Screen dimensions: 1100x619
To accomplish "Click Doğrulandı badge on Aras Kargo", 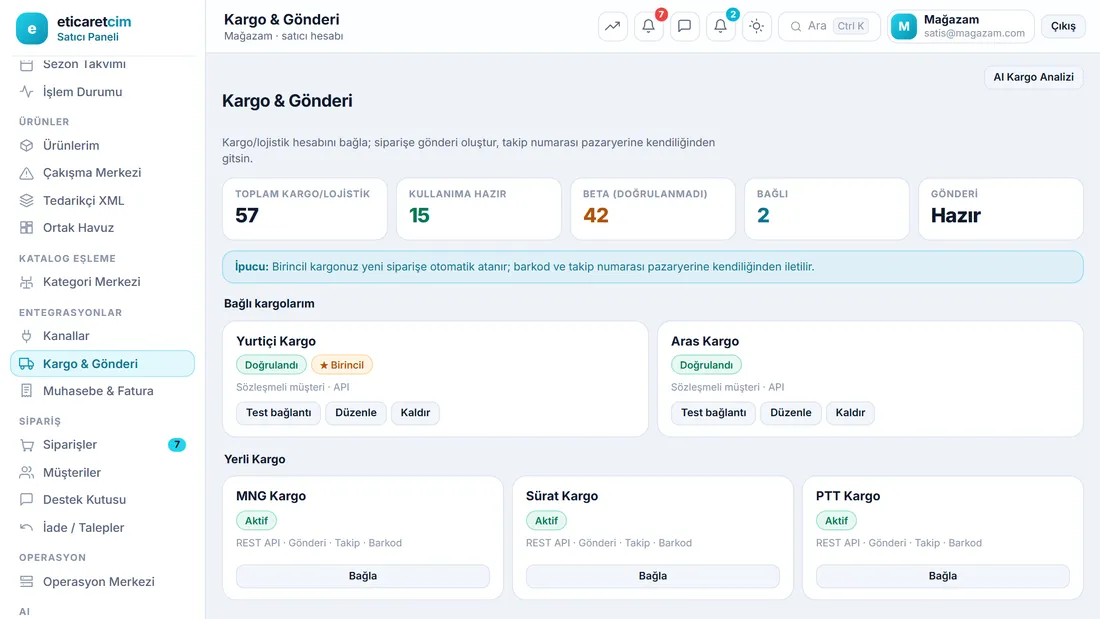I will point(706,365).
